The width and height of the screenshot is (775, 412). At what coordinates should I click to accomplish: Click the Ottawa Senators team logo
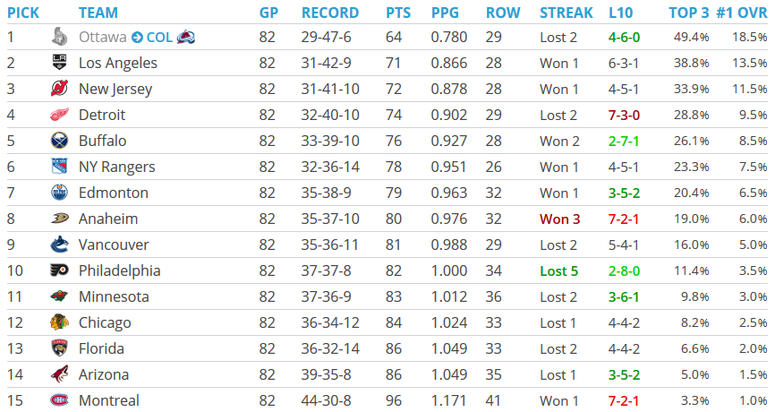pyautogui.click(x=59, y=37)
